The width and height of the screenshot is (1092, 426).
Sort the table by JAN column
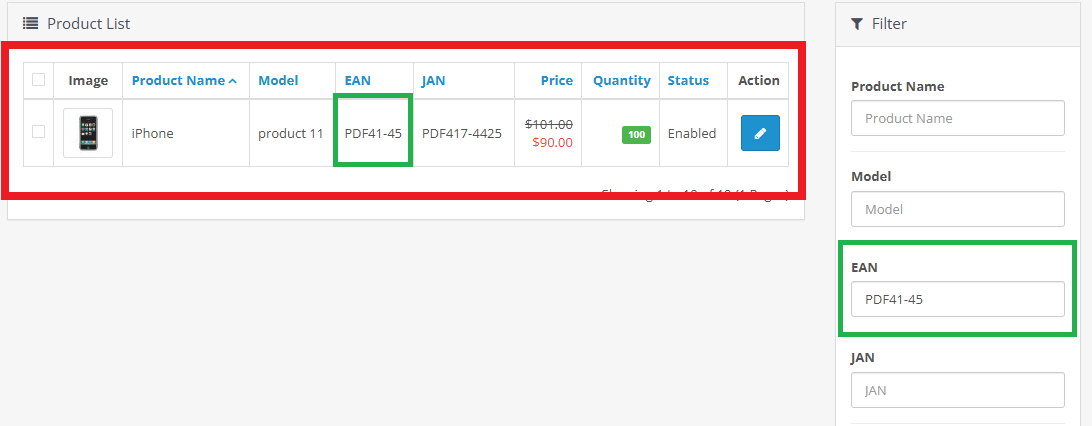434,81
